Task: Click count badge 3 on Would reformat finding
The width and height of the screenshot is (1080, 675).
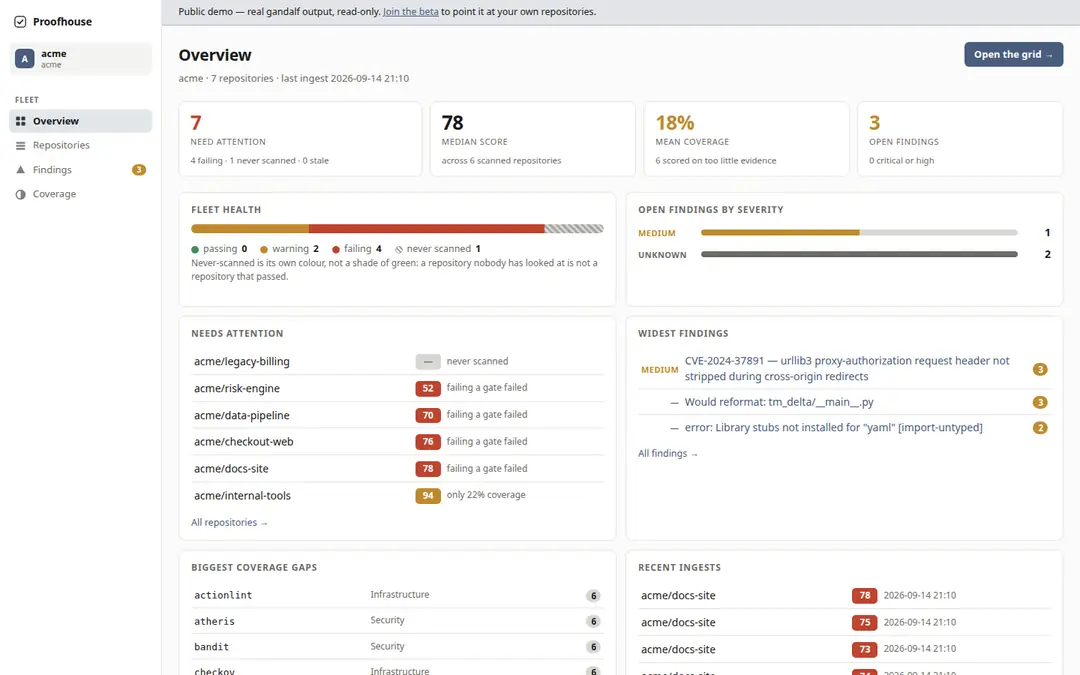Action: click(x=1040, y=402)
